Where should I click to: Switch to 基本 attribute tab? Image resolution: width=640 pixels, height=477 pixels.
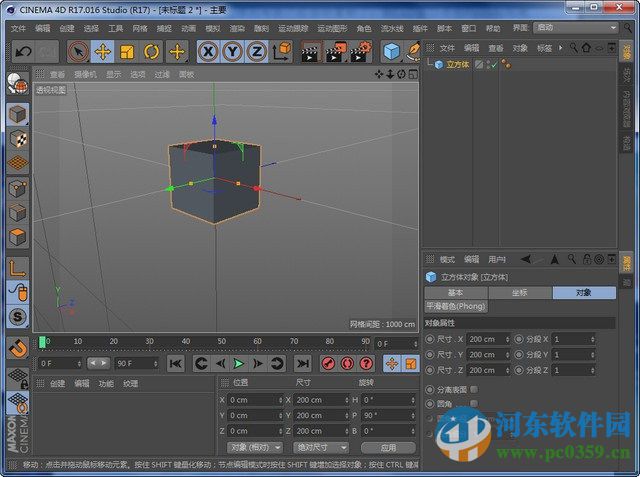tap(456, 293)
